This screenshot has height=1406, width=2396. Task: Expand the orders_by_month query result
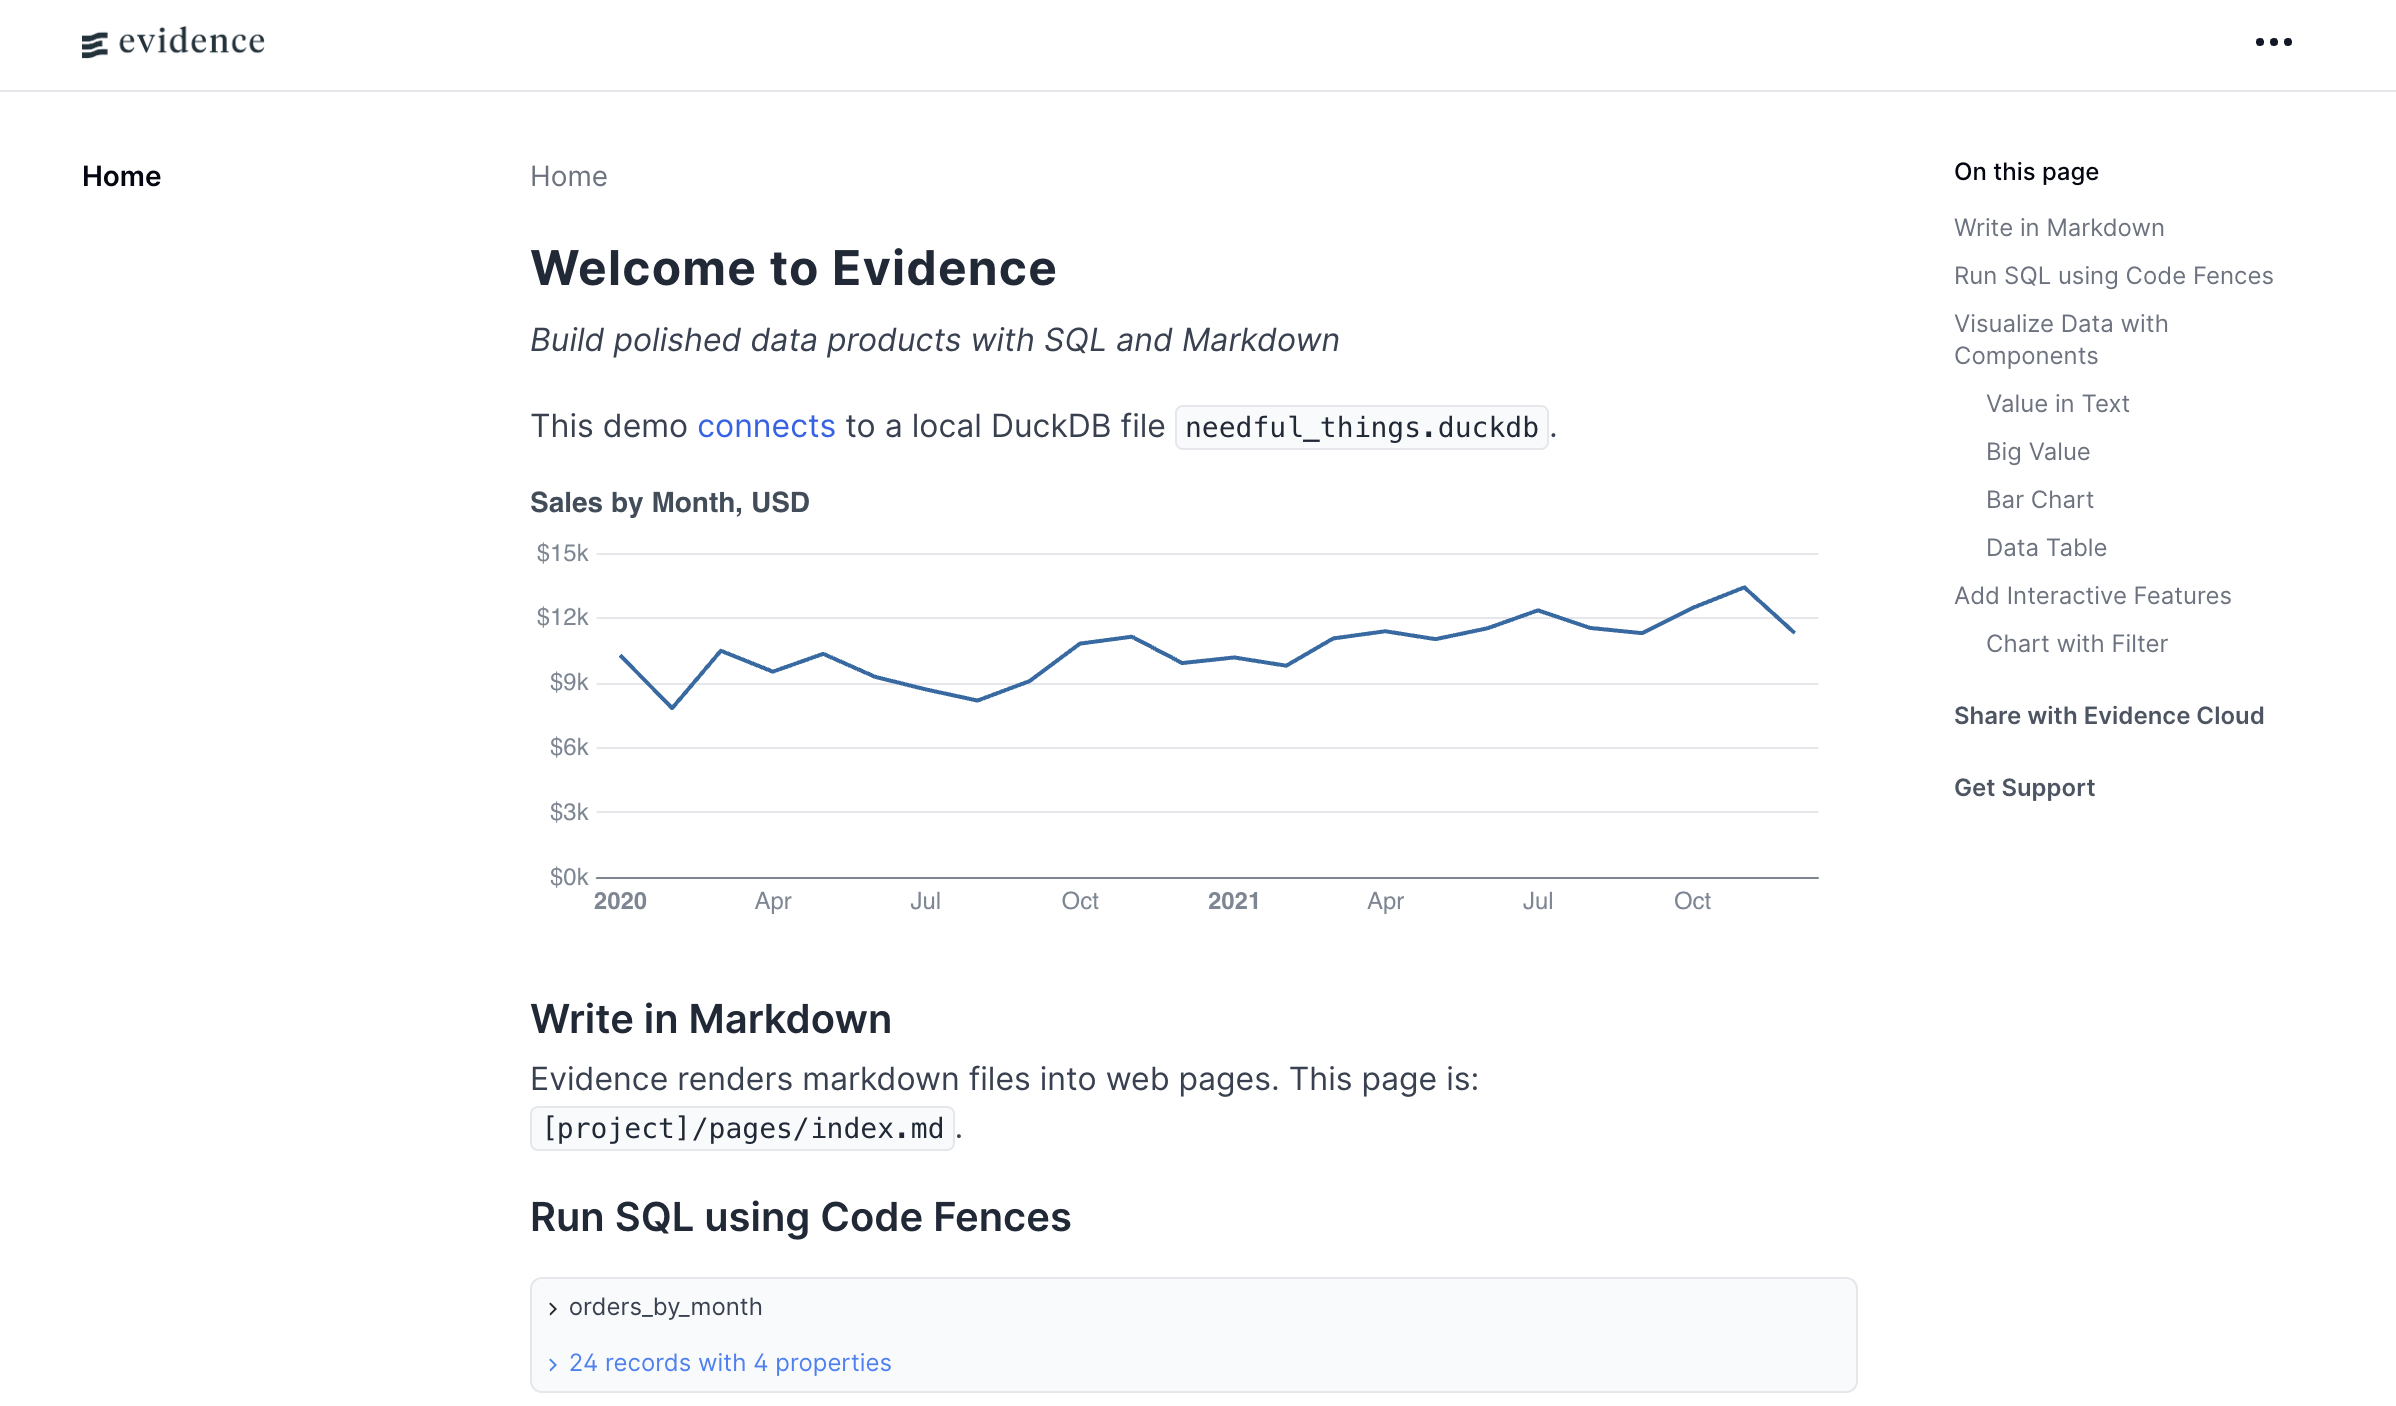664,1306
